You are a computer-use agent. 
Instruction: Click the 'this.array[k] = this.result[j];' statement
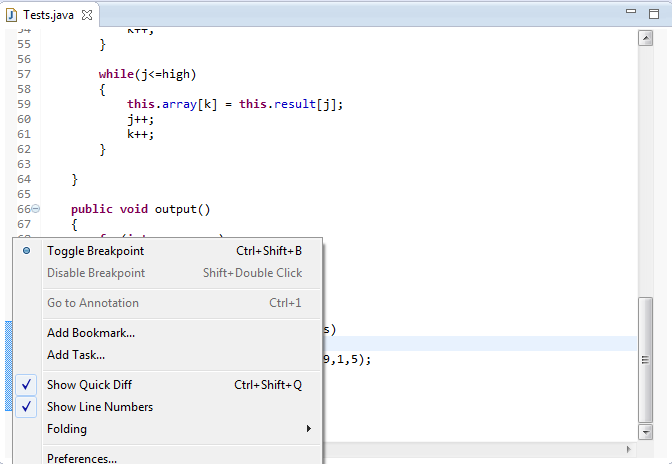coord(235,104)
